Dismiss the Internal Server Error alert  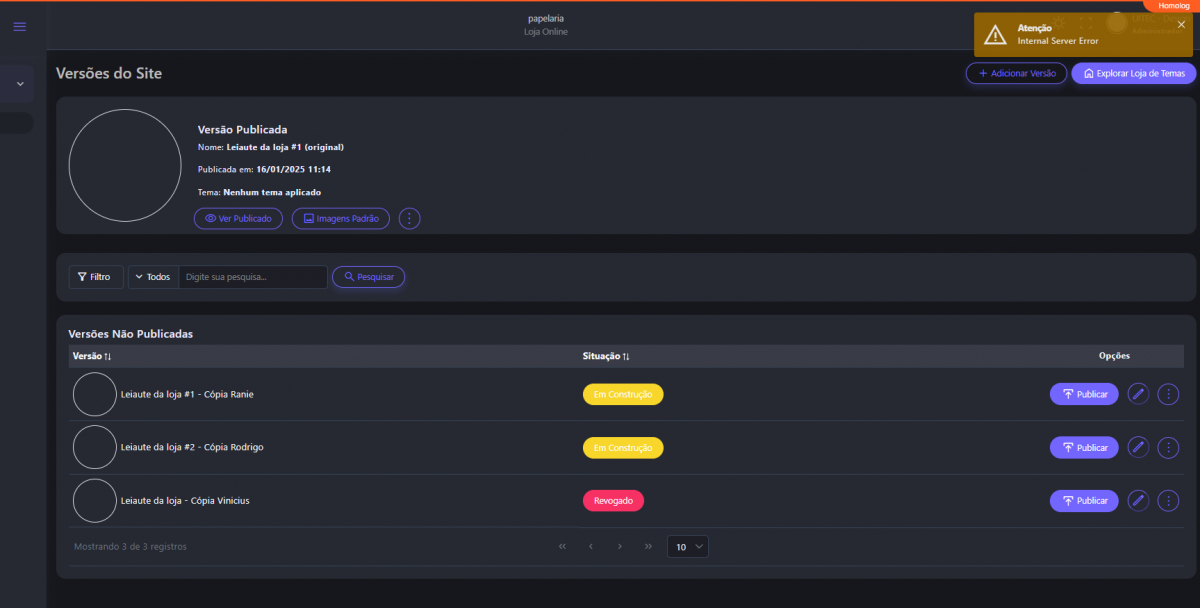tap(1181, 24)
